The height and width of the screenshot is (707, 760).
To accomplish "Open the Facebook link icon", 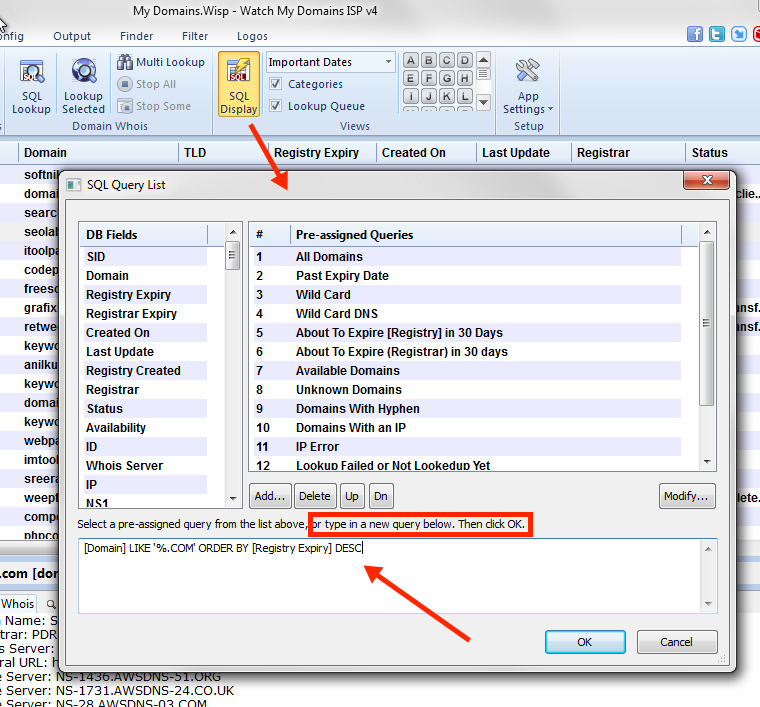I will click(x=695, y=34).
